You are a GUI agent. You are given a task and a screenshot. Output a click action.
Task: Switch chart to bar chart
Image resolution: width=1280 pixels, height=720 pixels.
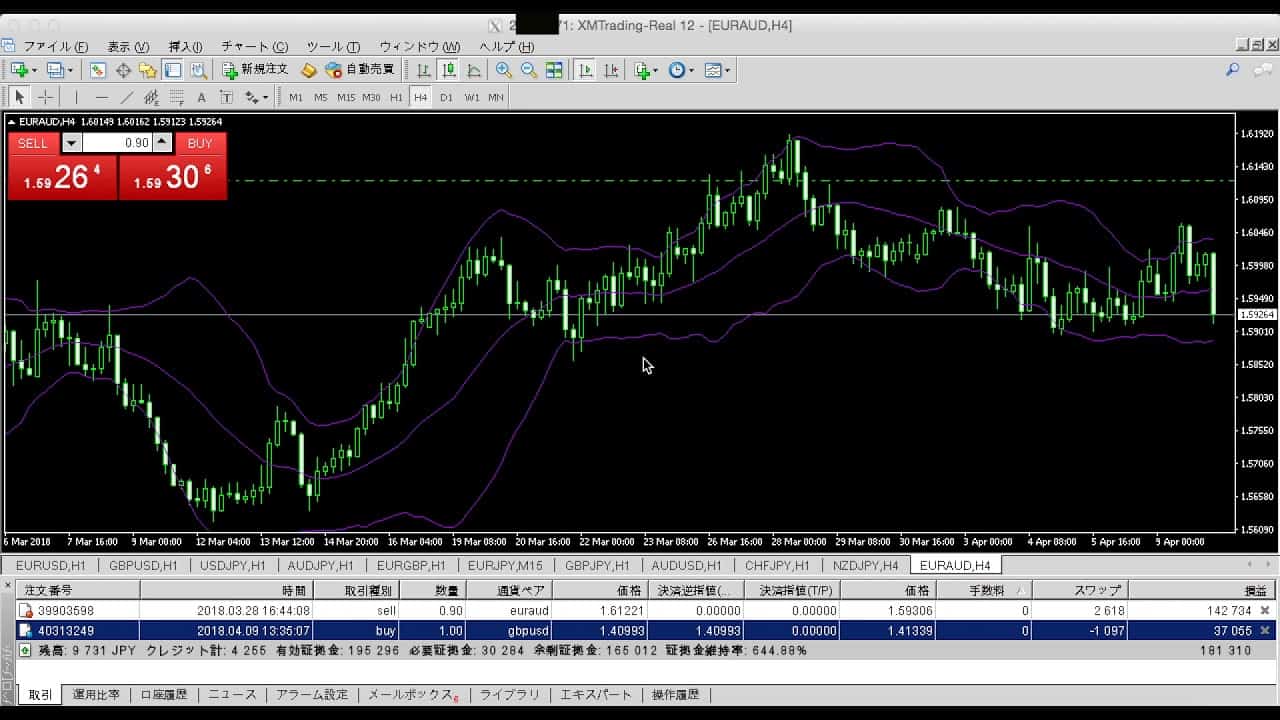point(424,70)
